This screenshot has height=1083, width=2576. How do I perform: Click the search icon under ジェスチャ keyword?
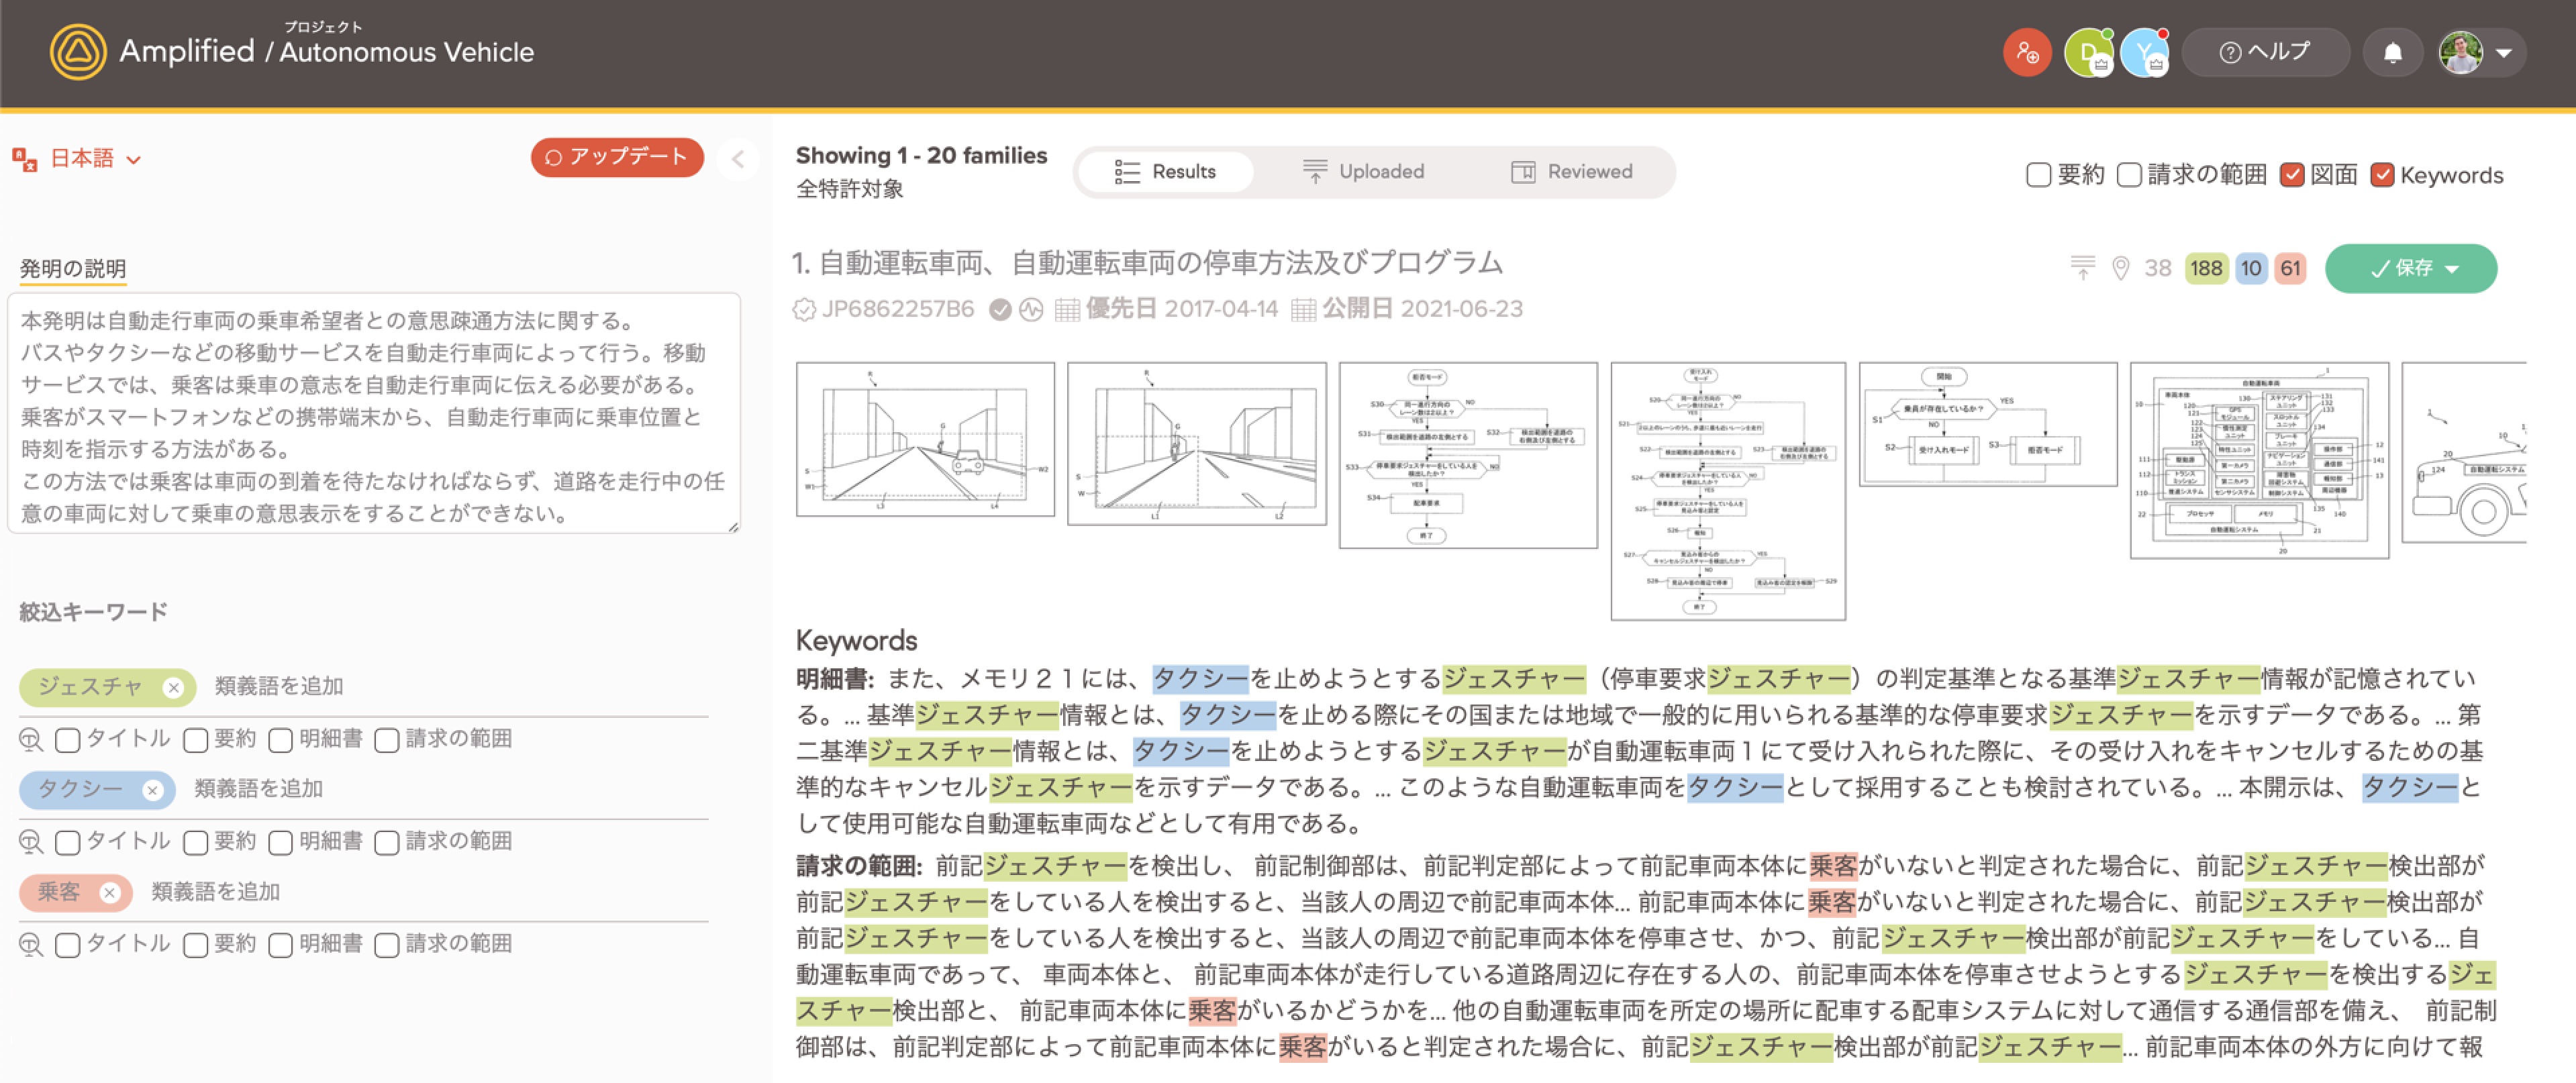point(31,740)
